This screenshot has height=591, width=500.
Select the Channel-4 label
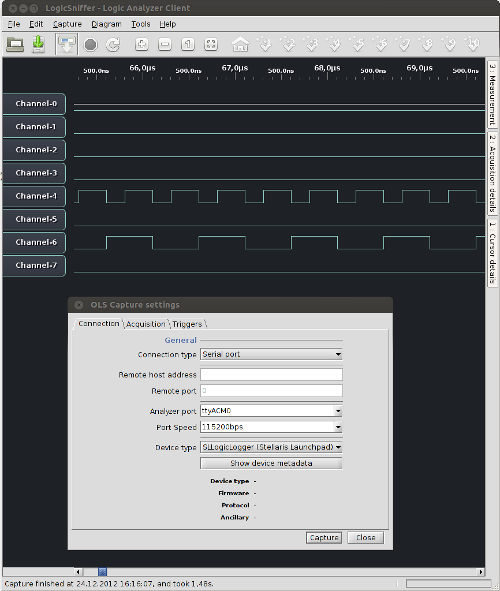pyautogui.click(x=34, y=196)
